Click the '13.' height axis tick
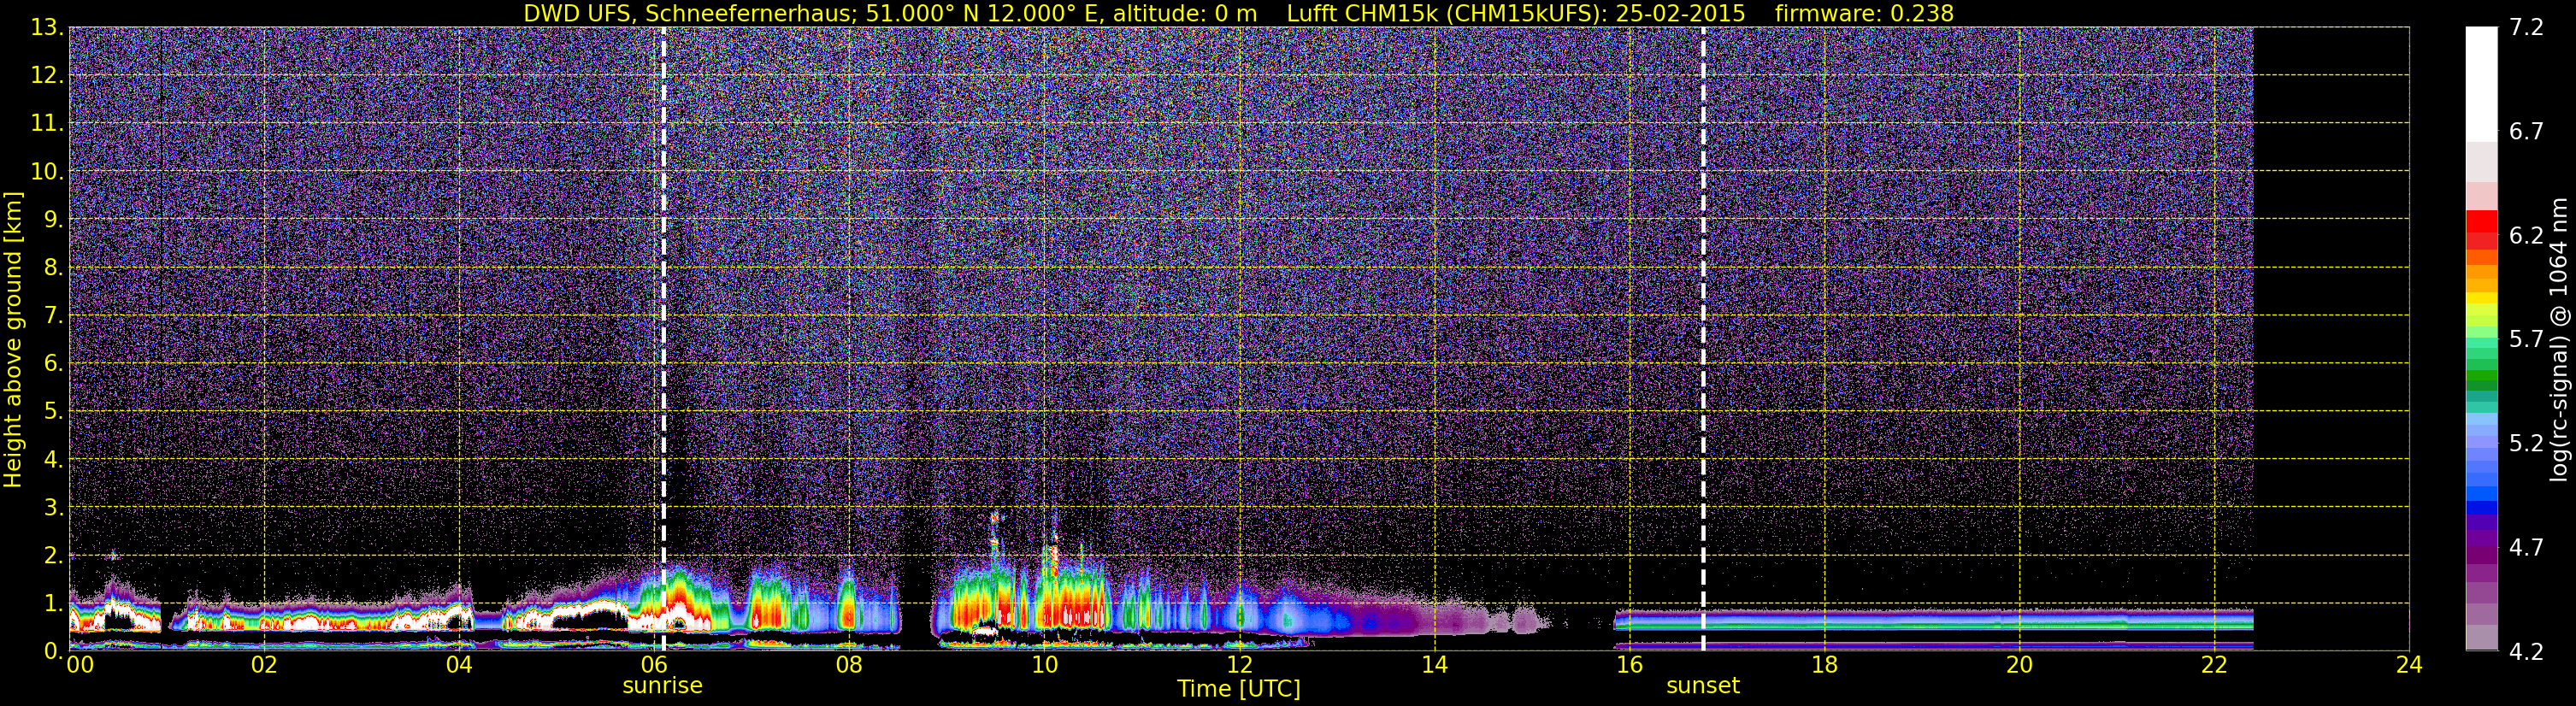 [46, 27]
